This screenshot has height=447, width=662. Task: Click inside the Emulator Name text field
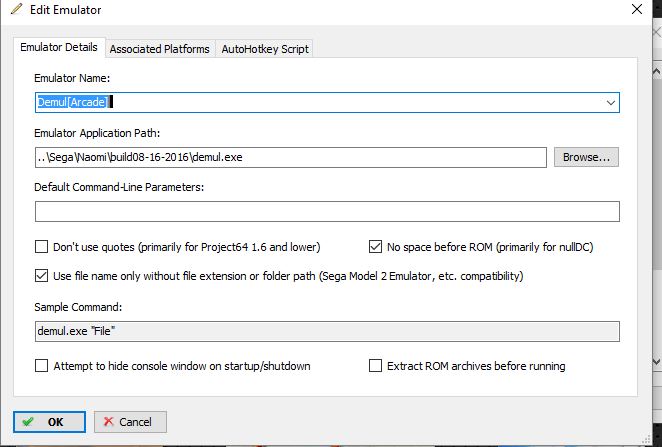tap(350, 102)
